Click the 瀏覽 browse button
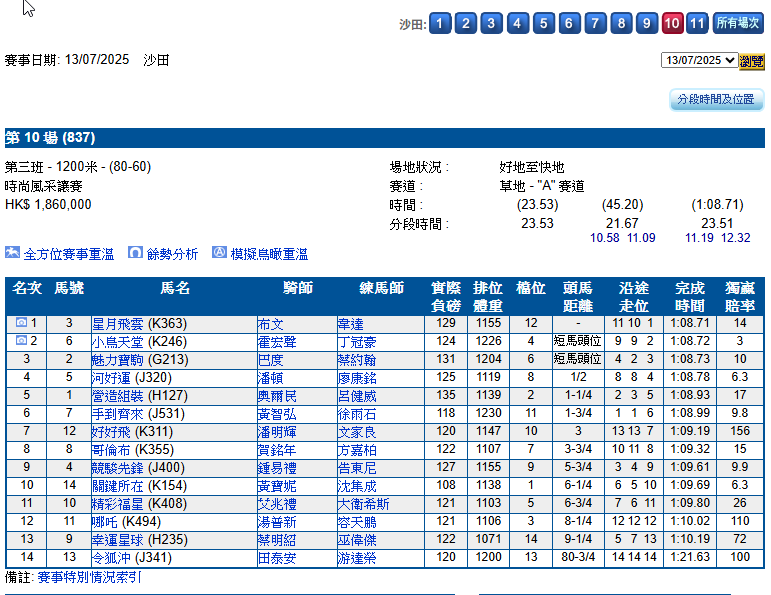The width and height of the screenshot is (771, 595). 751,61
